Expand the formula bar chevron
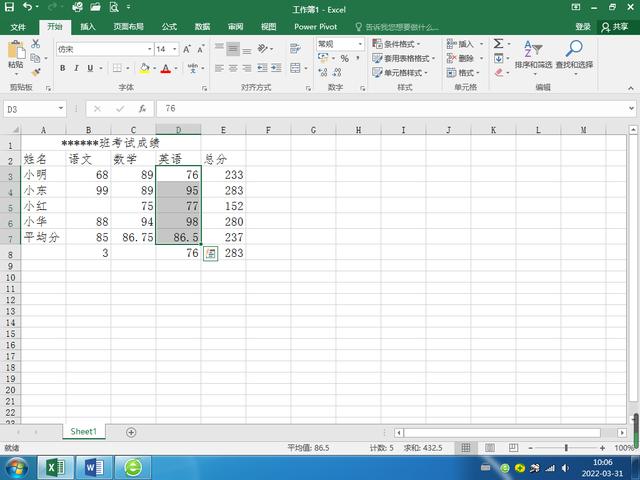The height and width of the screenshot is (480, 640). (x=631, y=109)
